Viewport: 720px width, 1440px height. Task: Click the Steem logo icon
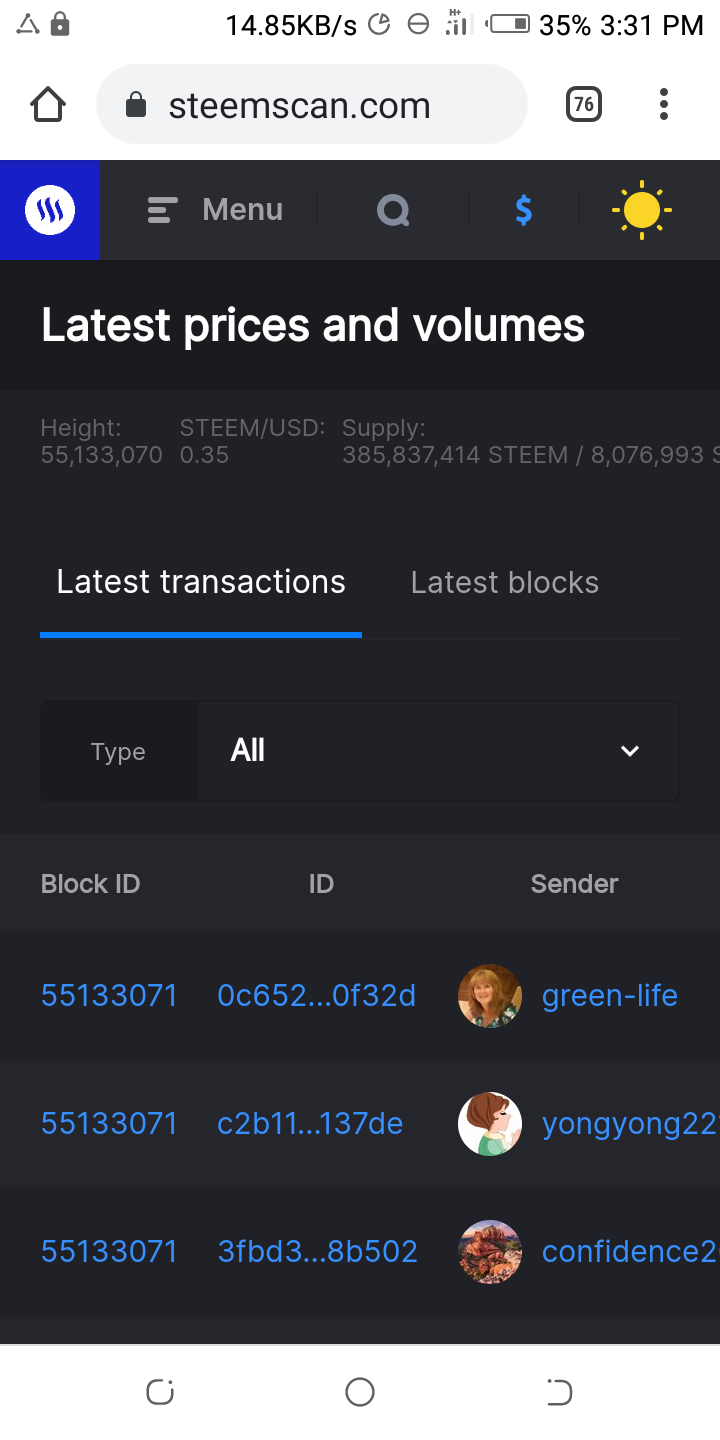(50, 210)
